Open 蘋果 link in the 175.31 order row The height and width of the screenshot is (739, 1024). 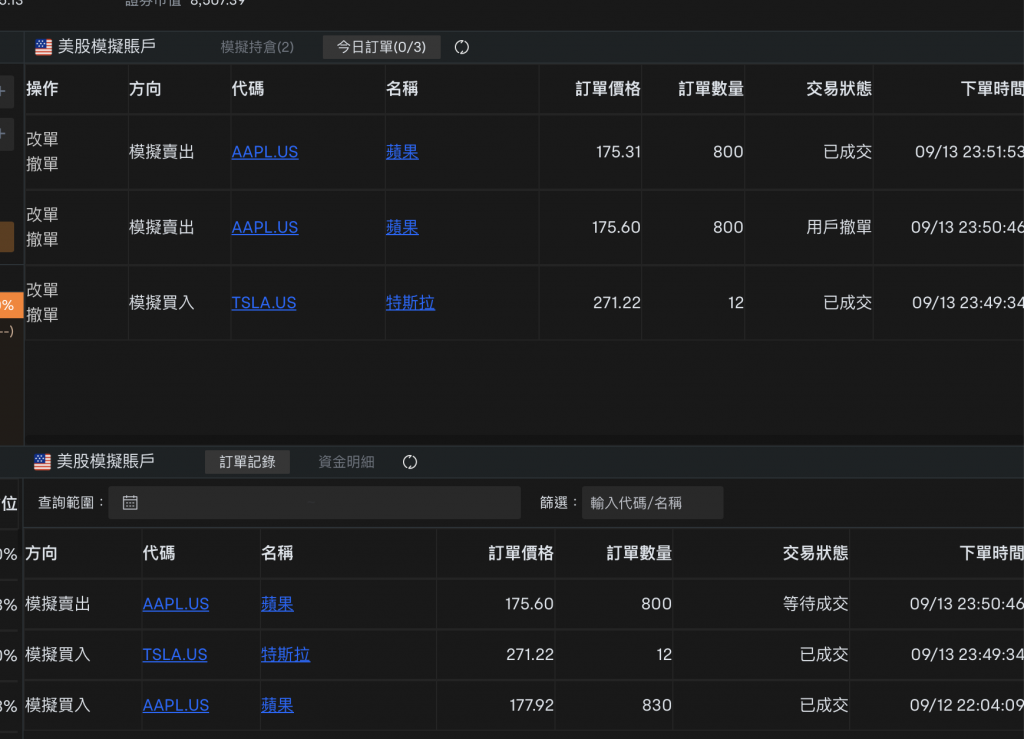(402, 152)
